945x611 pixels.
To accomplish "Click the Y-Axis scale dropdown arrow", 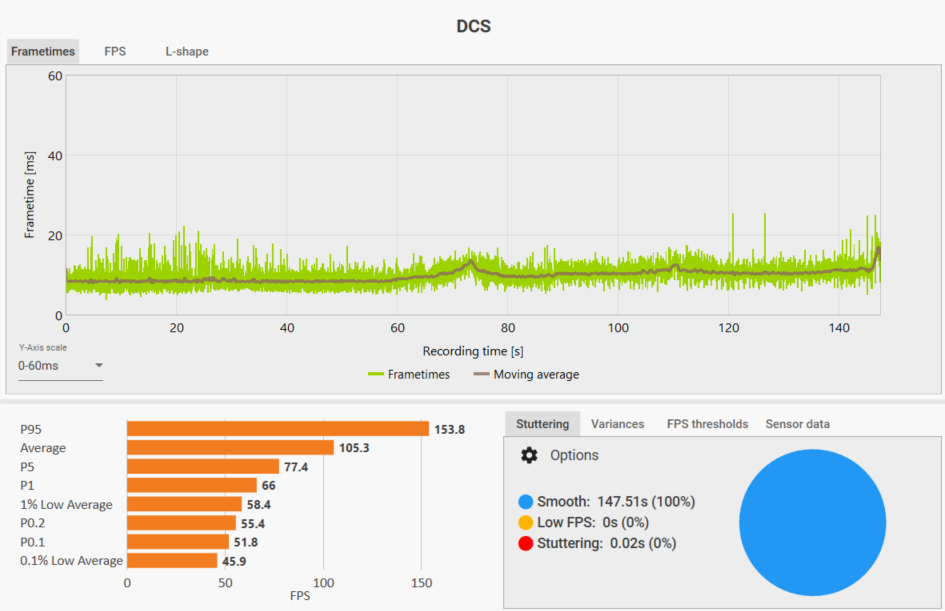I will [99, 366].
